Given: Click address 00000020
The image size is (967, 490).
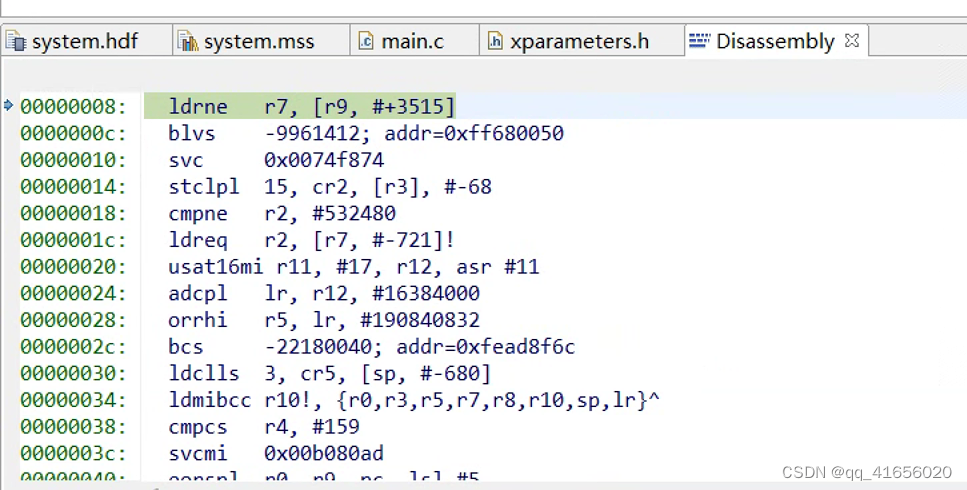Looking at the screenshot, I should 73,266.
